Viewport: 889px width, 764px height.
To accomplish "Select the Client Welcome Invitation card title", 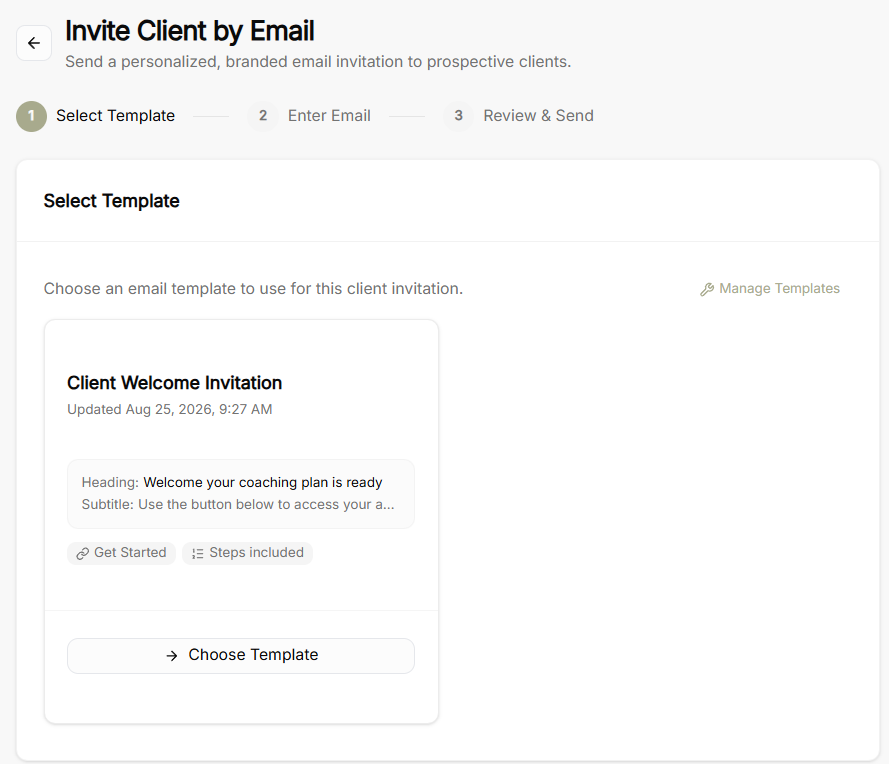I will coord(175,383).
